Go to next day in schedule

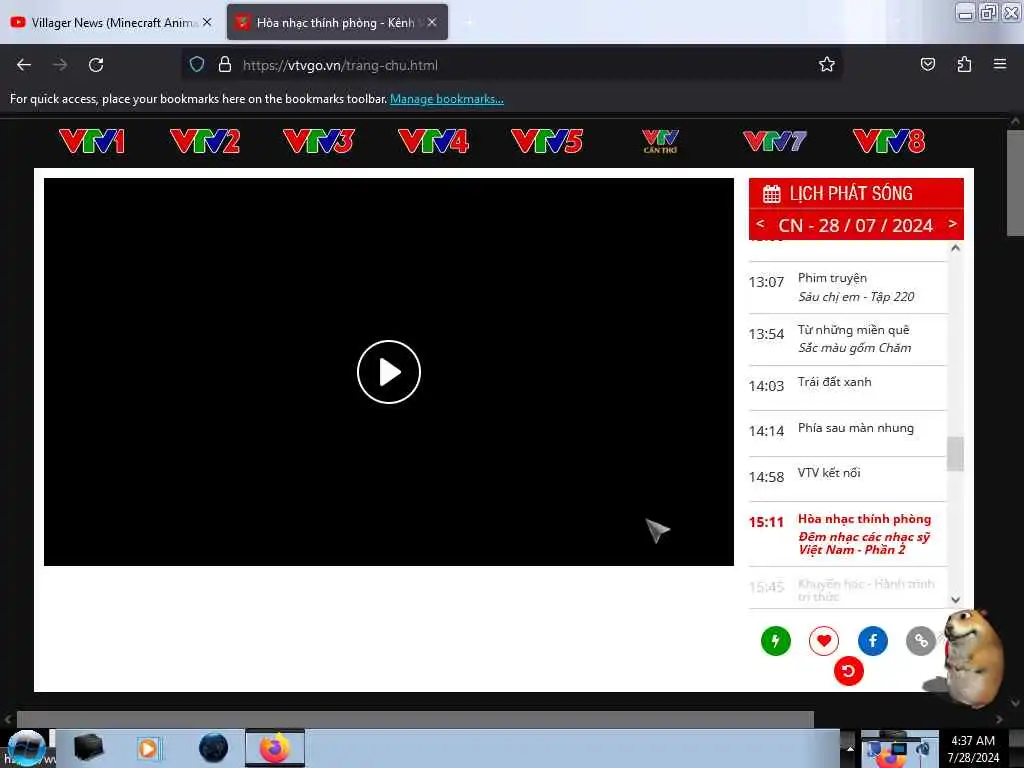click(952, 223)
